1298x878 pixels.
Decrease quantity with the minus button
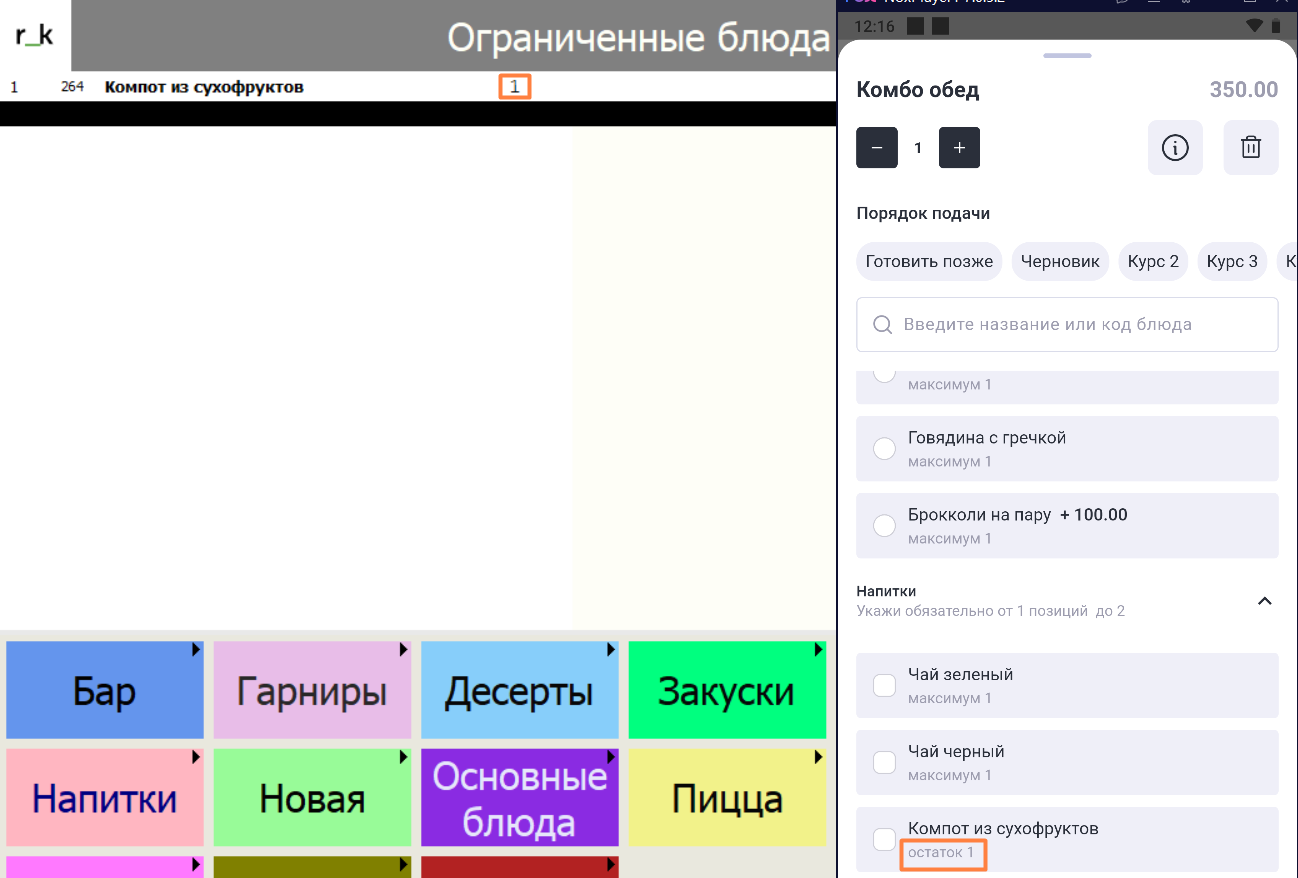click(x=877, y=148)
